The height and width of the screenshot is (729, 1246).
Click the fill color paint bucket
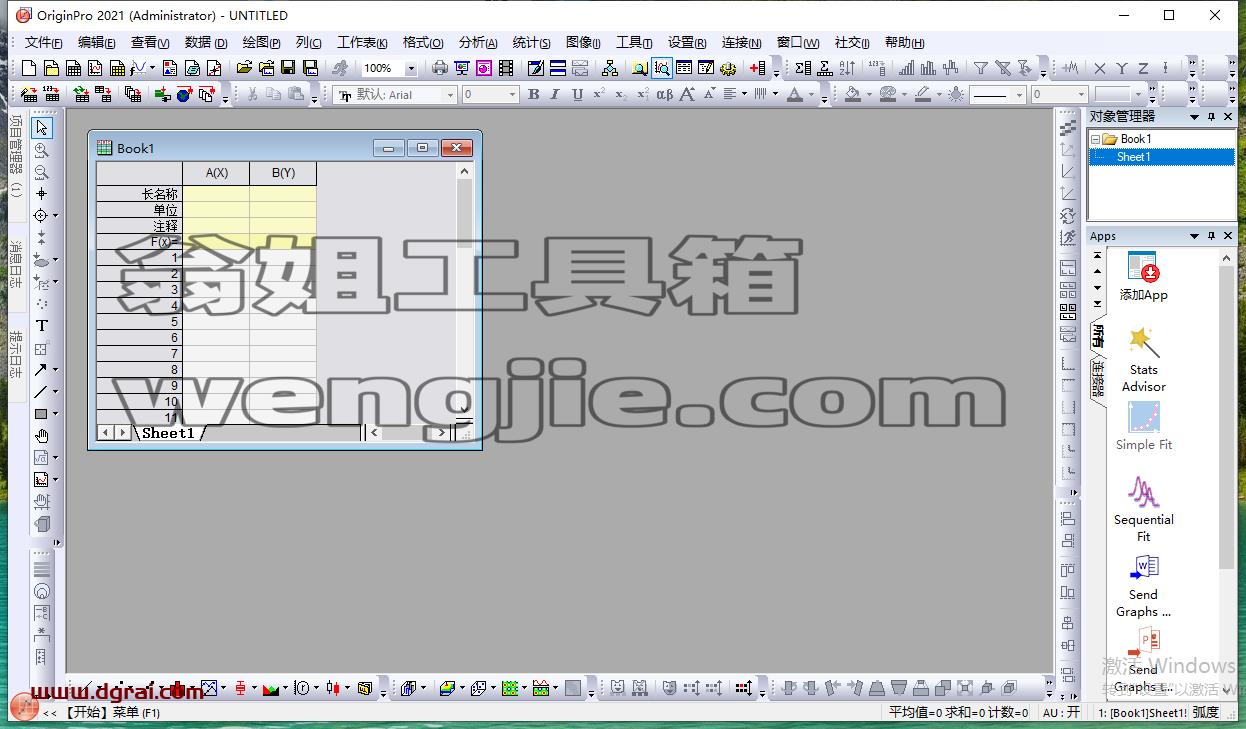[x=853, y=94]
